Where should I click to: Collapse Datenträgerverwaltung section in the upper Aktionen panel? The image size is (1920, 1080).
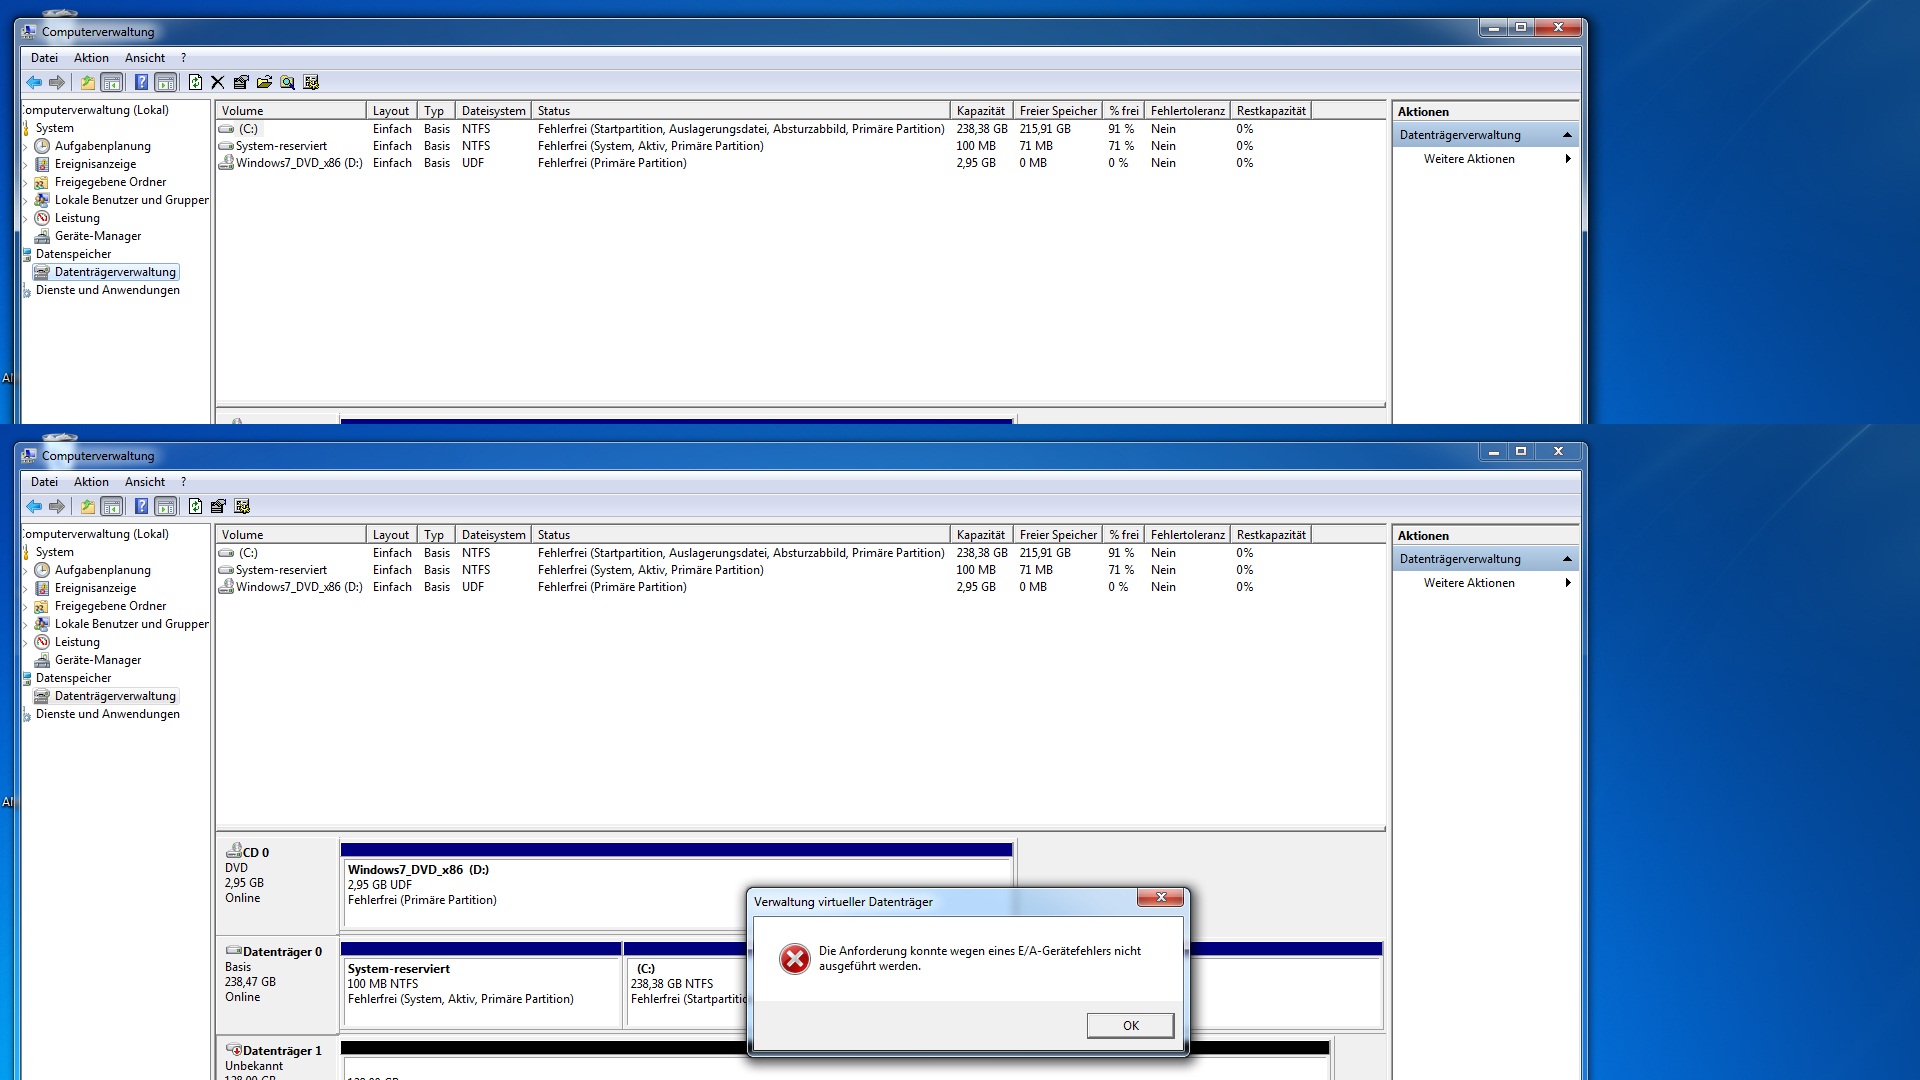tap(1567, 135)
